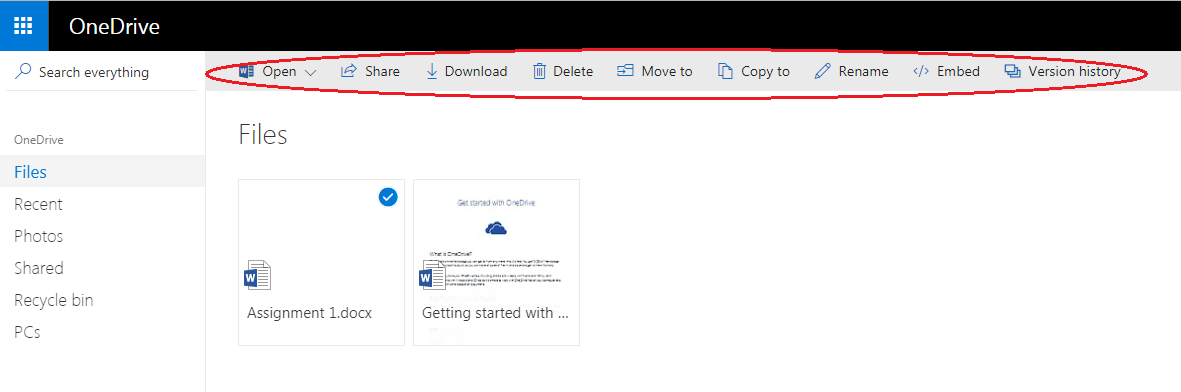Click the Embed code brackets icon
Viewport: 1181px width, 392px height.
coord(920,72)
